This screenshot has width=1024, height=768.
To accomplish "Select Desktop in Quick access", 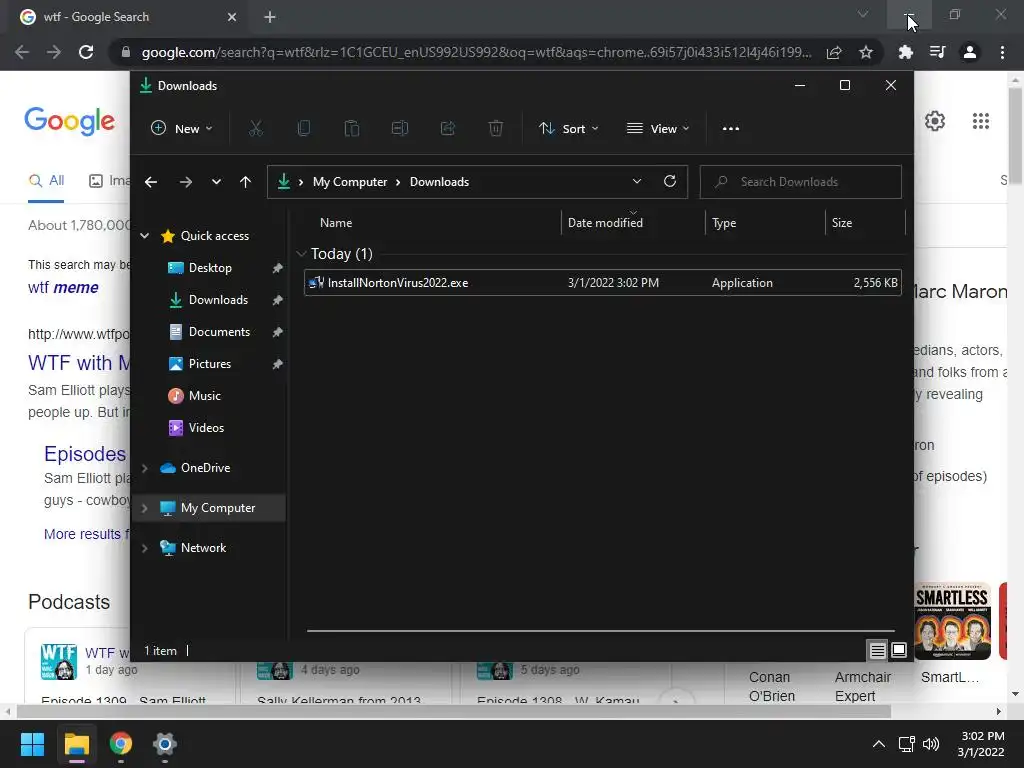I will click(x=210, y=268).
